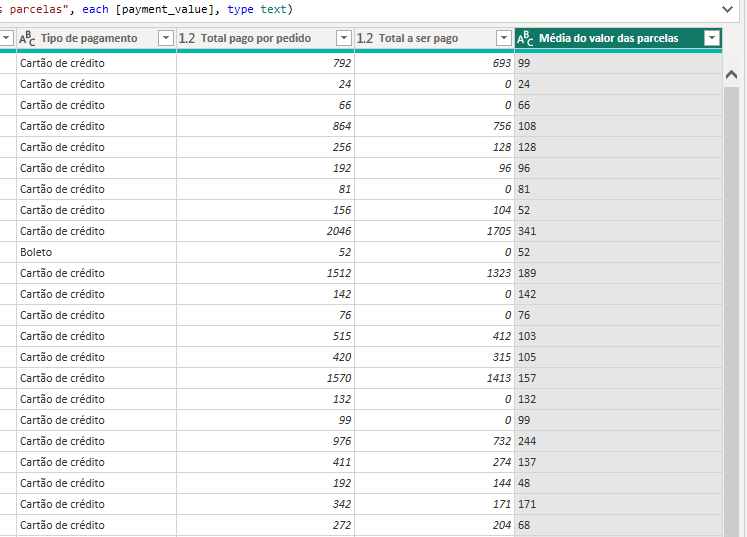The image size is (747, 537).
Task: Select the cell with value 108
Action: point(618,126)
